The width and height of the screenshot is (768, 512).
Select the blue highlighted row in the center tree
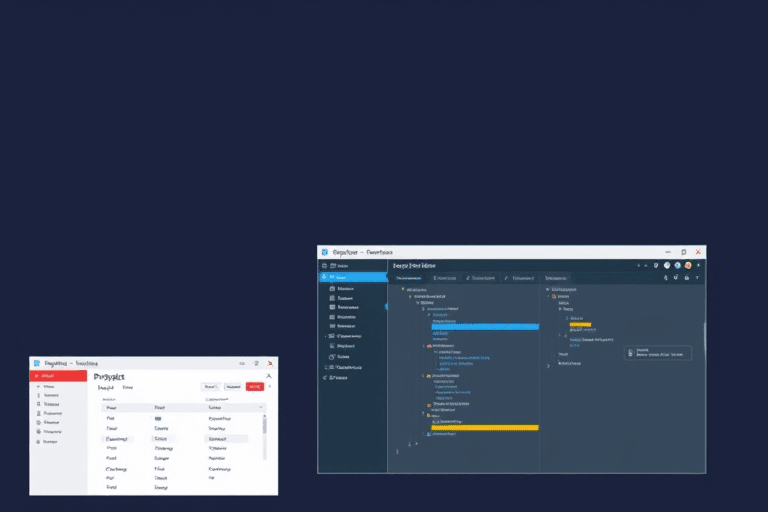[483, 326]
